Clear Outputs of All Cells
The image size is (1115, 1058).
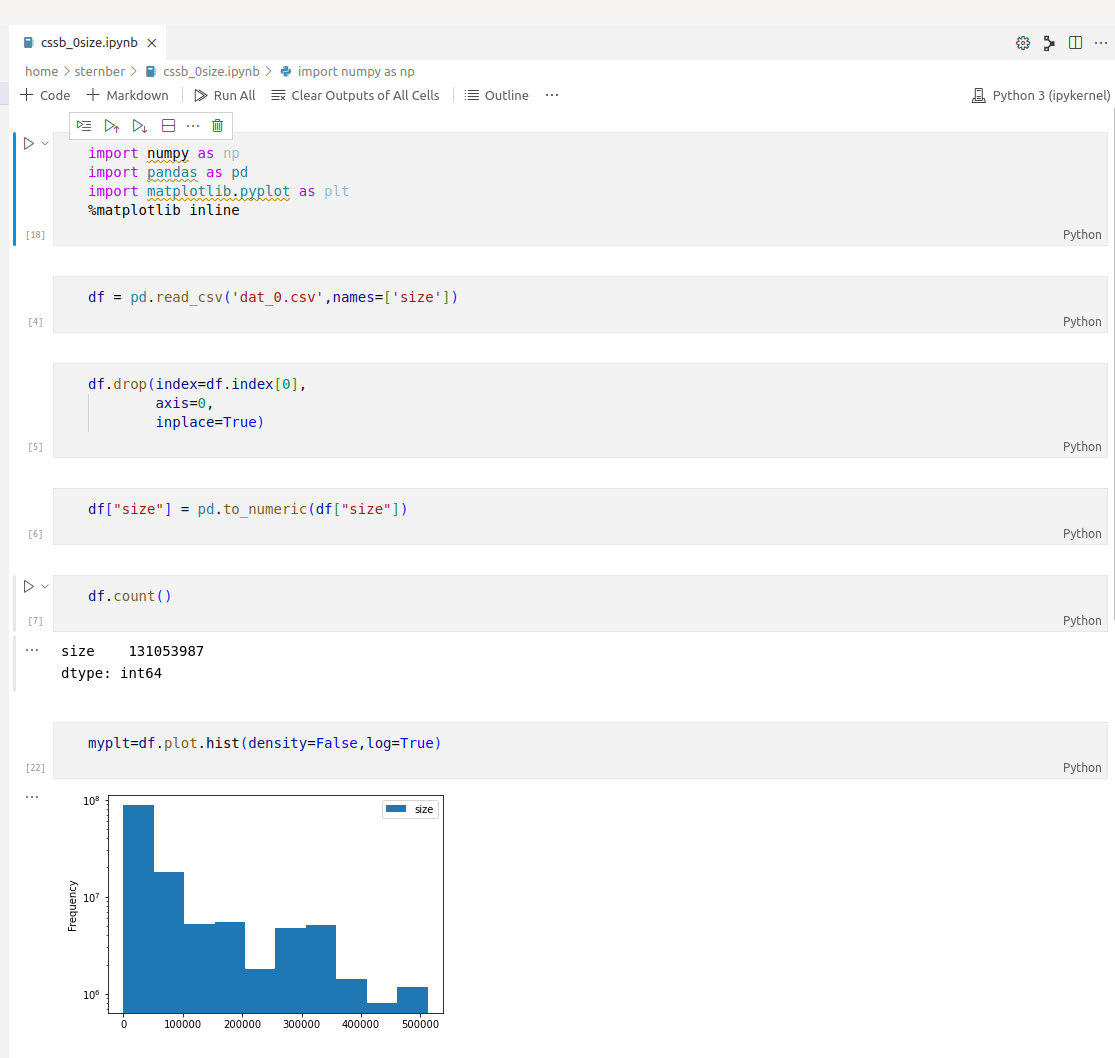click(x=355, y=96)
